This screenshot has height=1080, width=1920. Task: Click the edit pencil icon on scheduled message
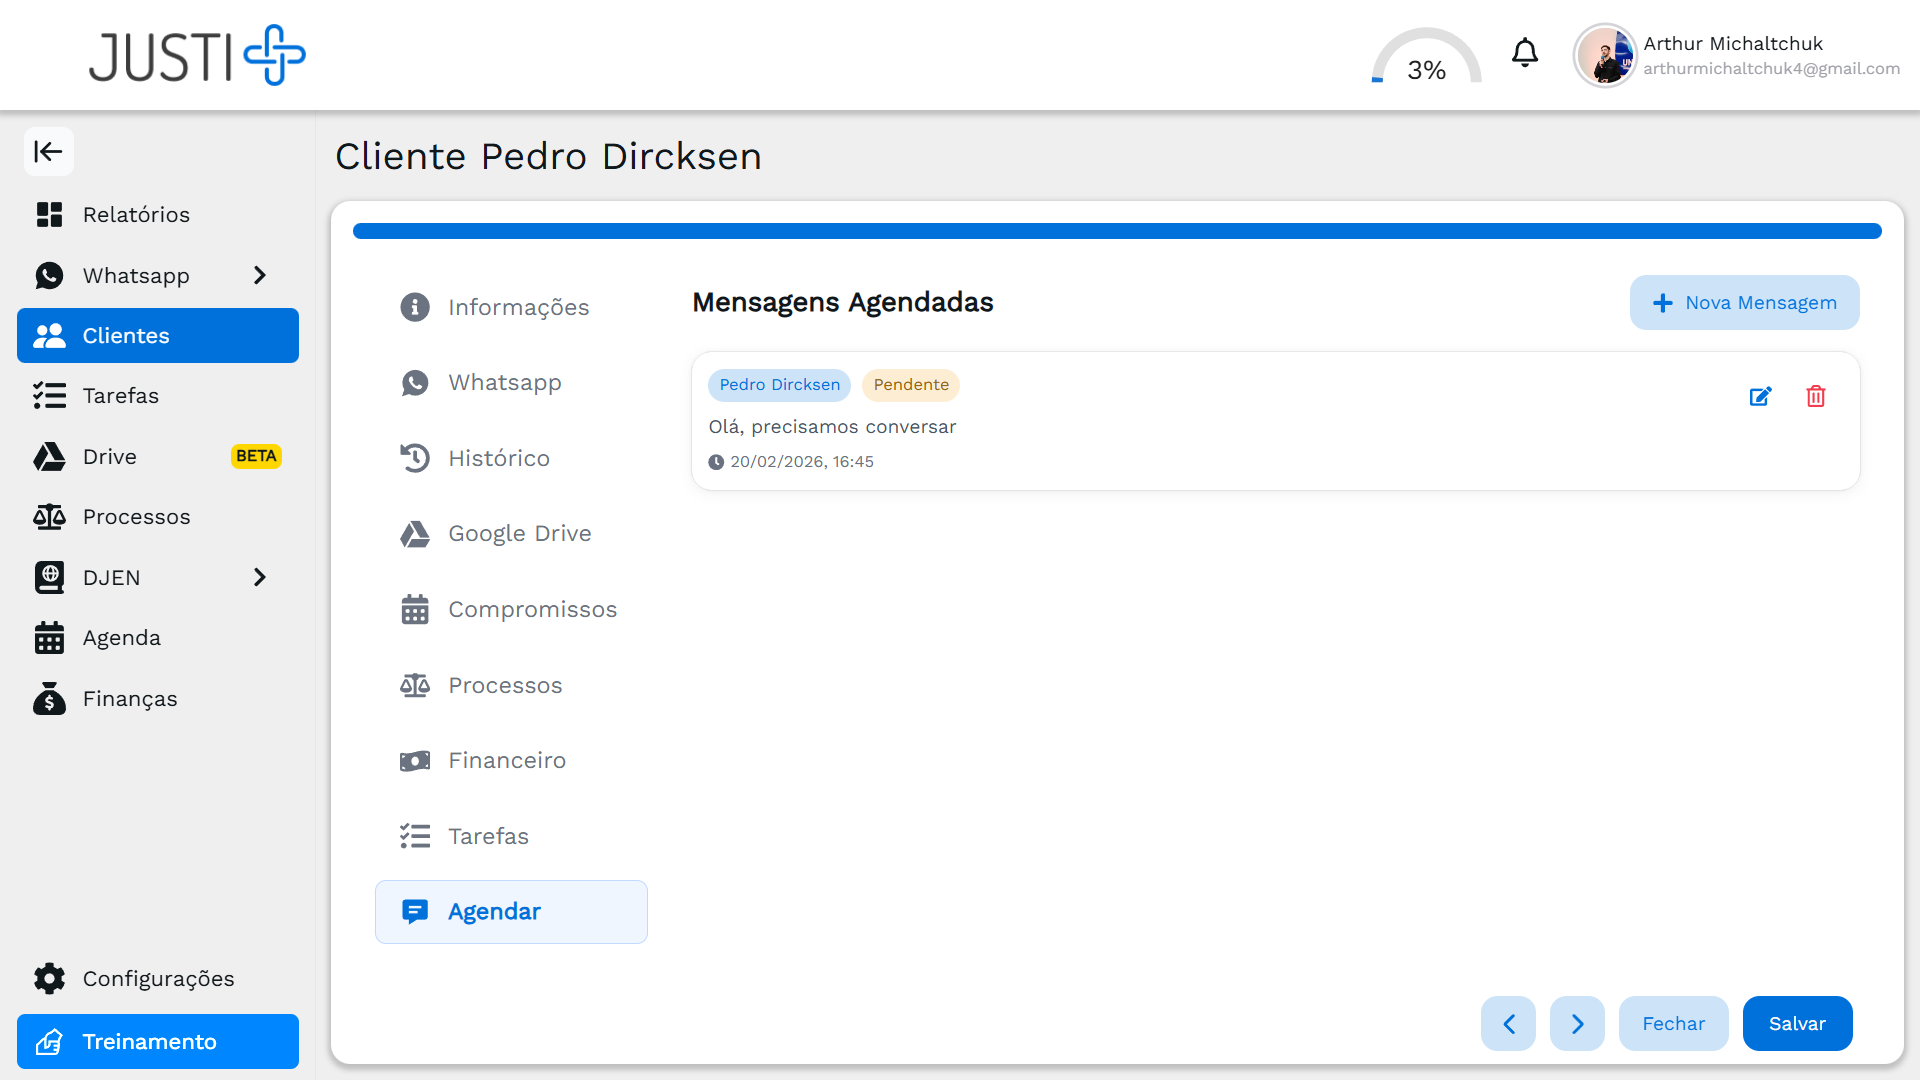pos(1760,397)
